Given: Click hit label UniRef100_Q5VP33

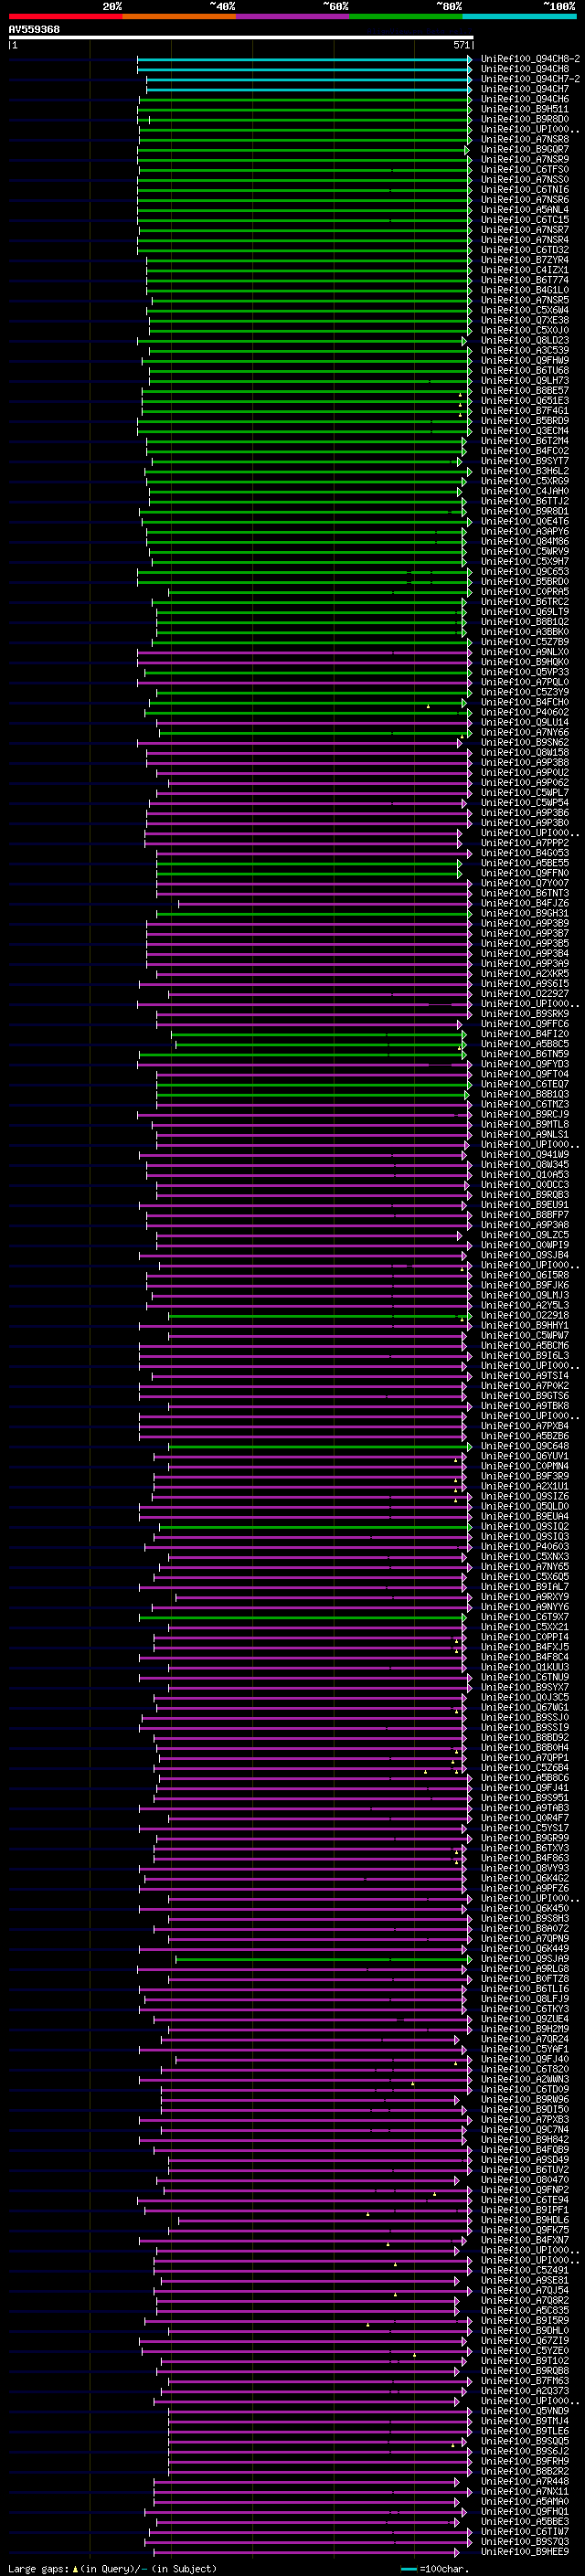Looking at the screenshot, I should tap(525, 672).
